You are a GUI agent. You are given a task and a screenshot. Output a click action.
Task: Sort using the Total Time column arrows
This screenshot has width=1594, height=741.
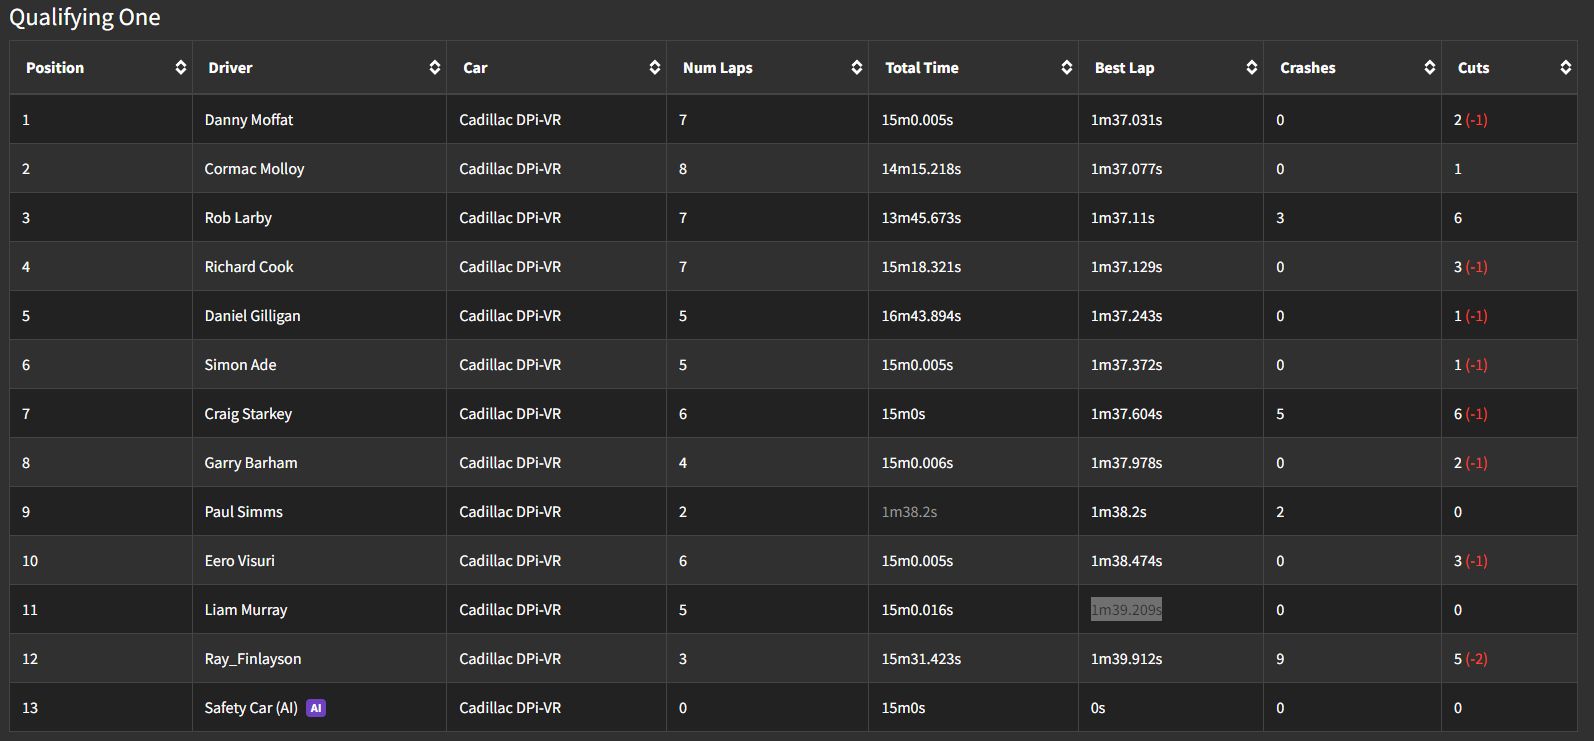(x=1067, y=68)
